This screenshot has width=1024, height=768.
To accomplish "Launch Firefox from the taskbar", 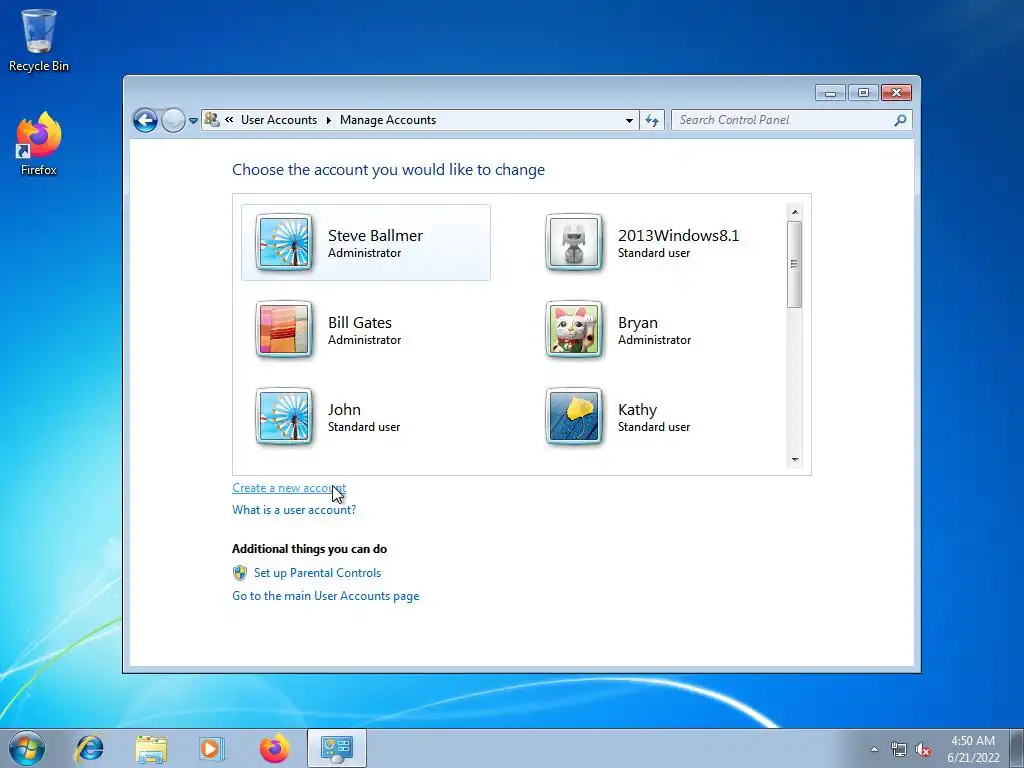I will (274, 748).
